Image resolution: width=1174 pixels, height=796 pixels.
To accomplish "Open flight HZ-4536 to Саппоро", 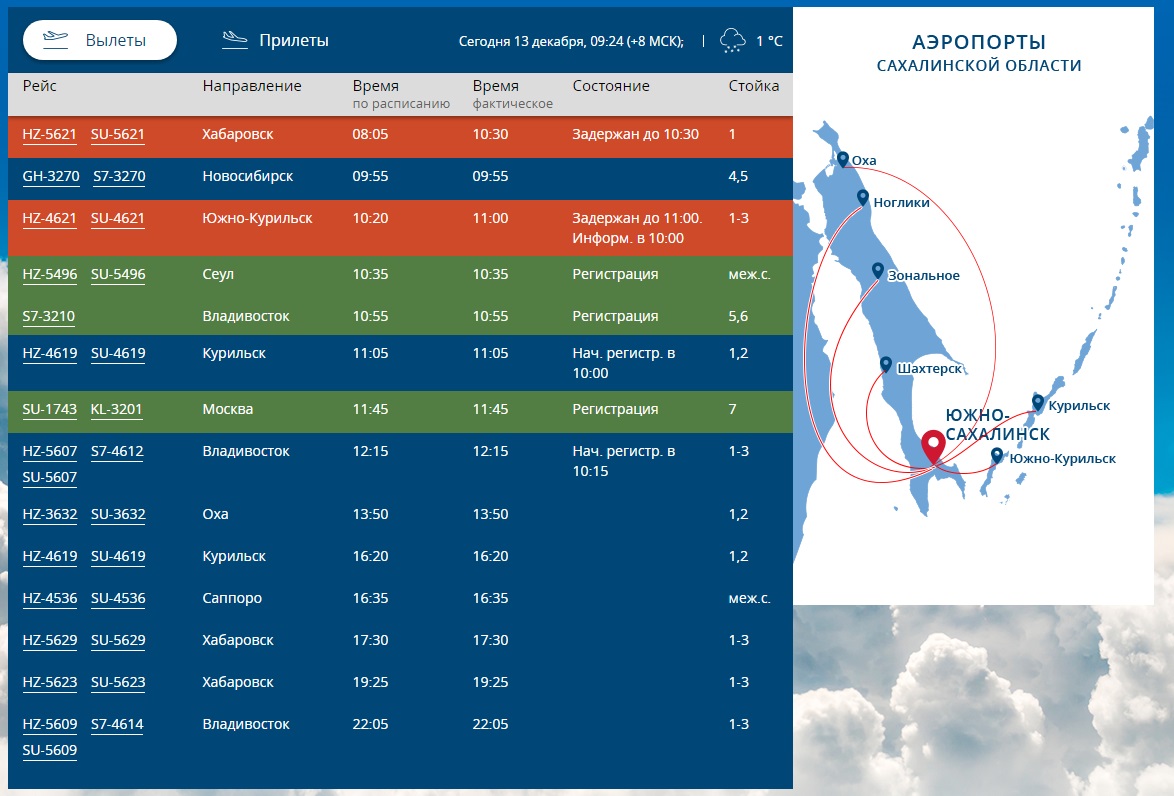I will (x=49, y=599).
